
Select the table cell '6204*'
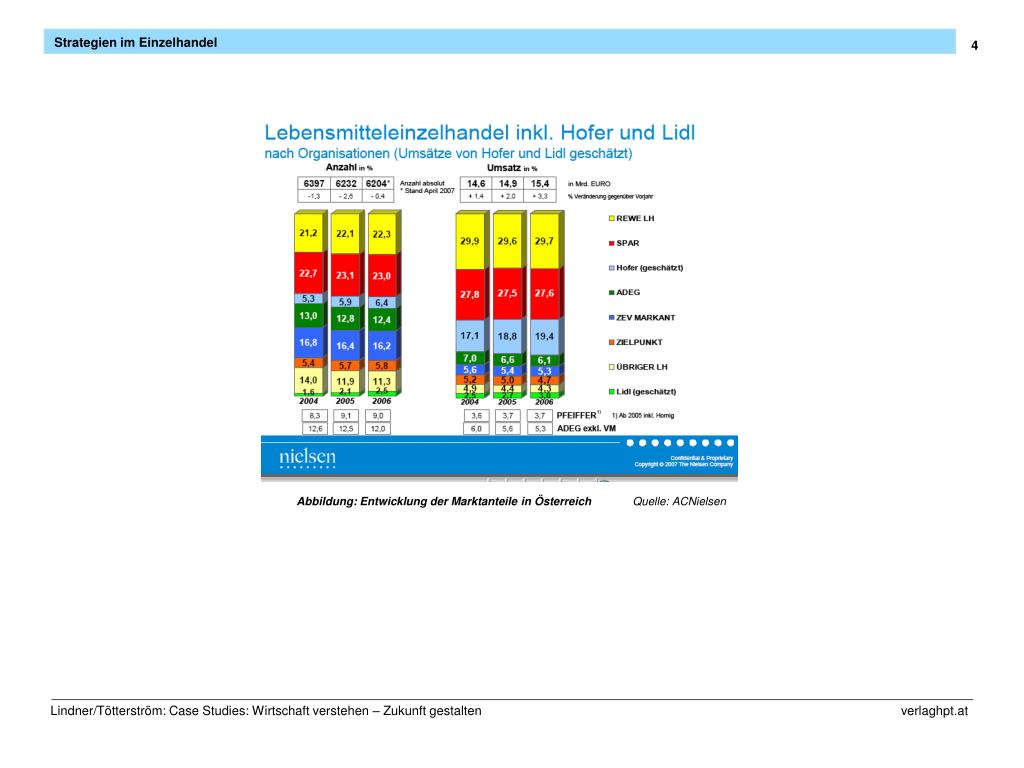point(378,184)
